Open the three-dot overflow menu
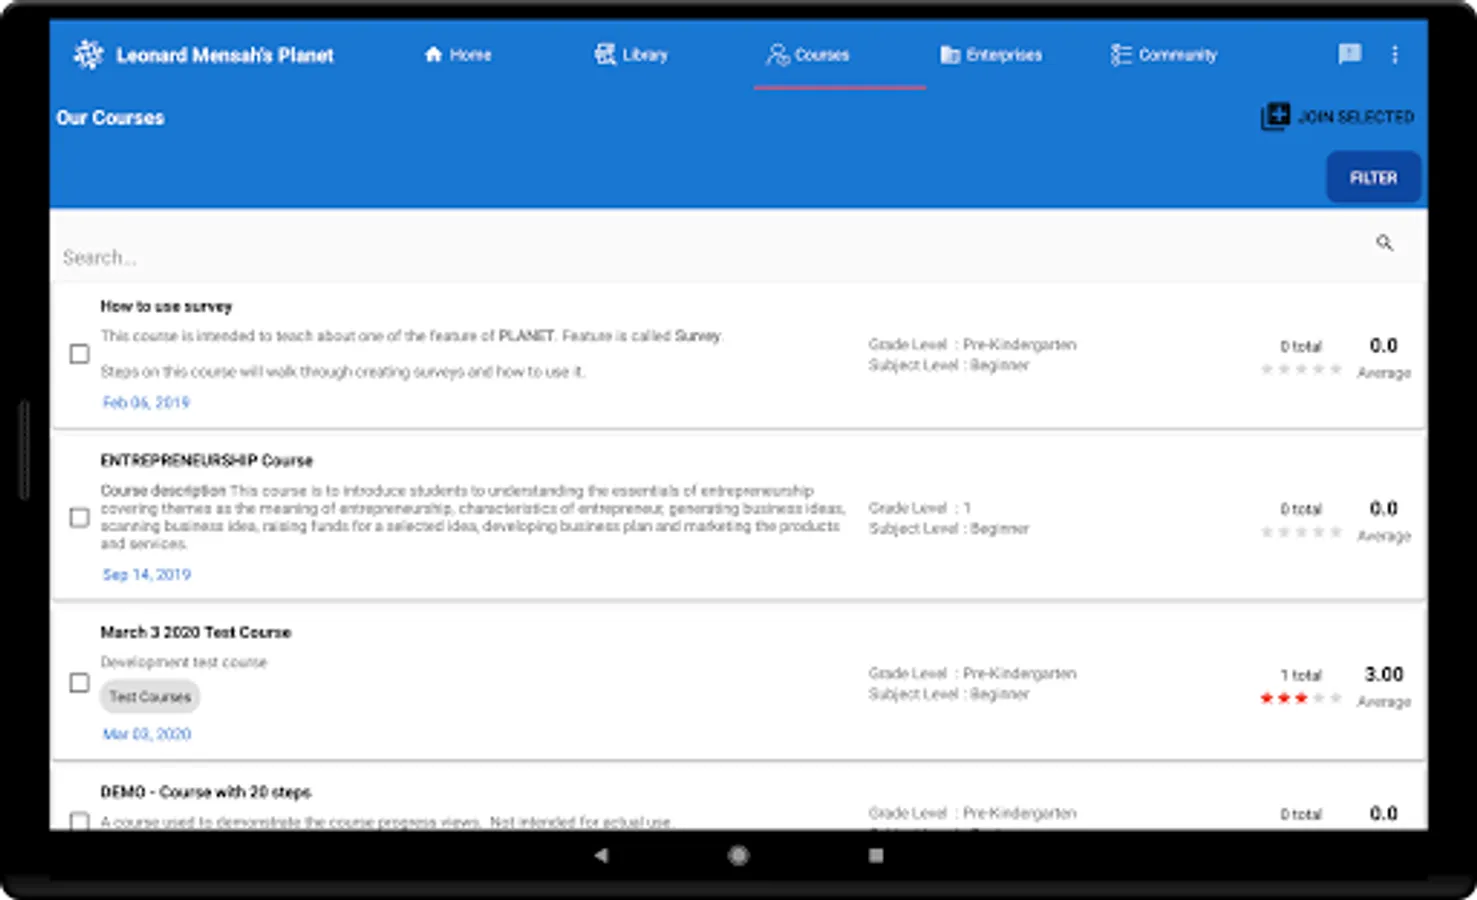 tap(1394, 55)
